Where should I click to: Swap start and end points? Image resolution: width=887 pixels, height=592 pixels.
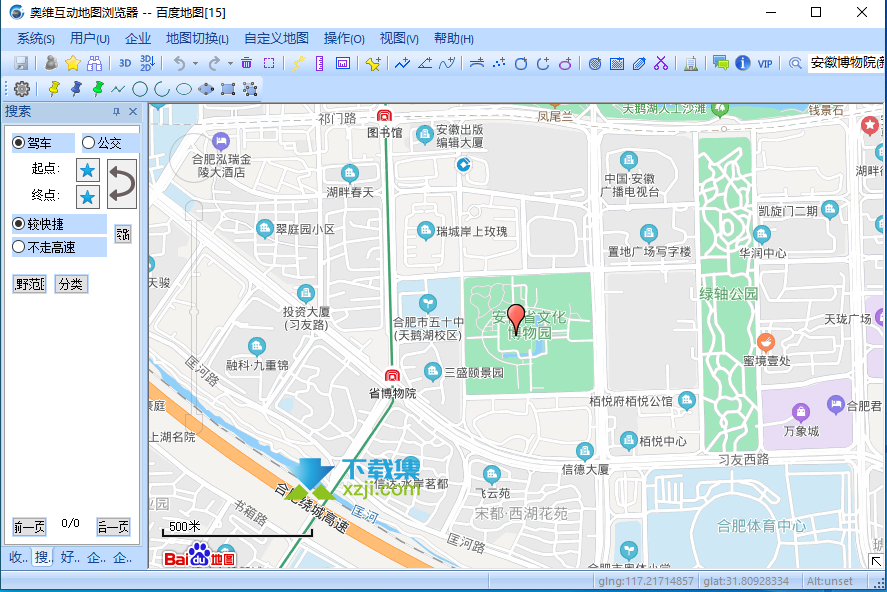[122, 184]
